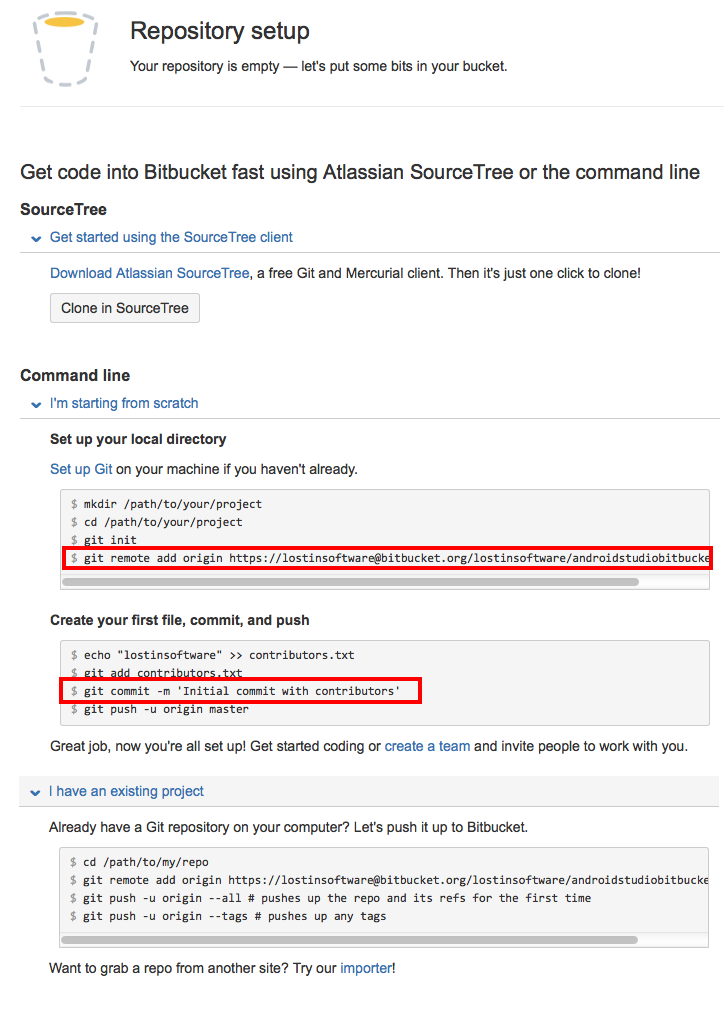This screenshot has width=724, height=1010.
Task: Click the existing-project code block's horizontal scrollbar
Action: pyautogui.click(x=350, y=939)
